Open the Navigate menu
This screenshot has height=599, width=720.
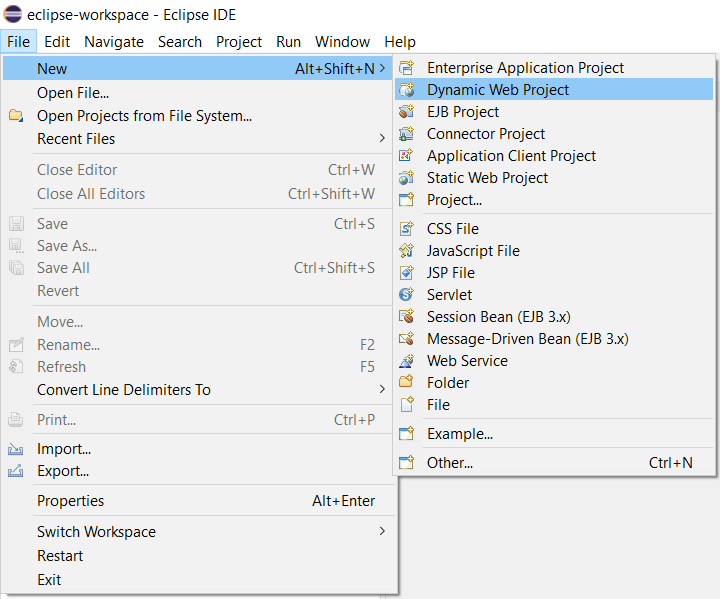114,41
